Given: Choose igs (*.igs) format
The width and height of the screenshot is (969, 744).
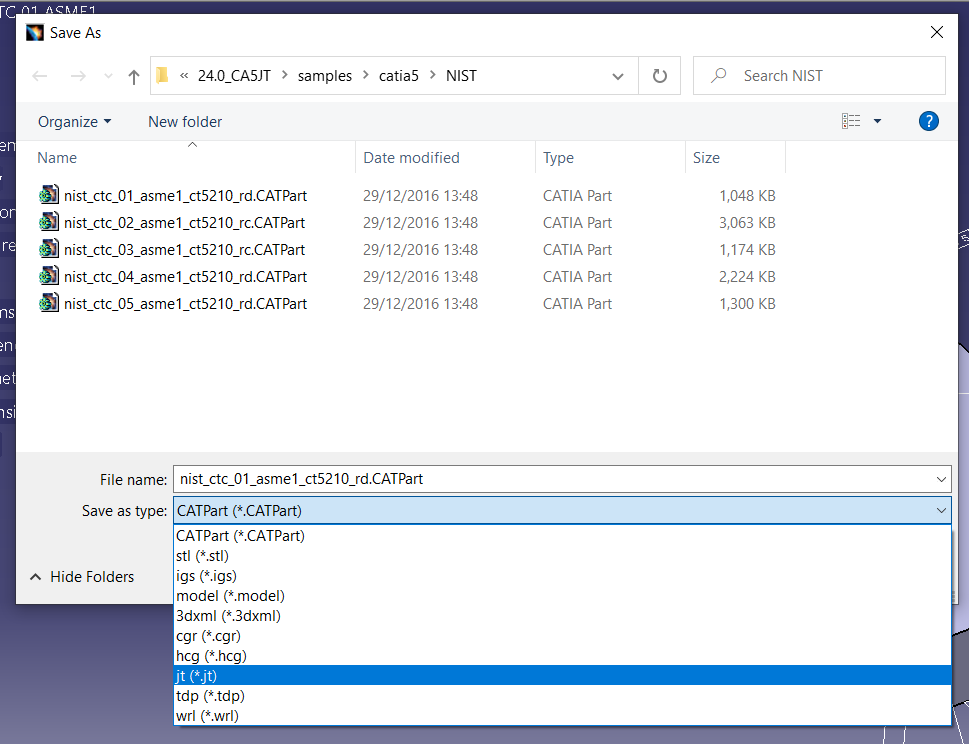Looking at the screenshot, I should [562, 576].
